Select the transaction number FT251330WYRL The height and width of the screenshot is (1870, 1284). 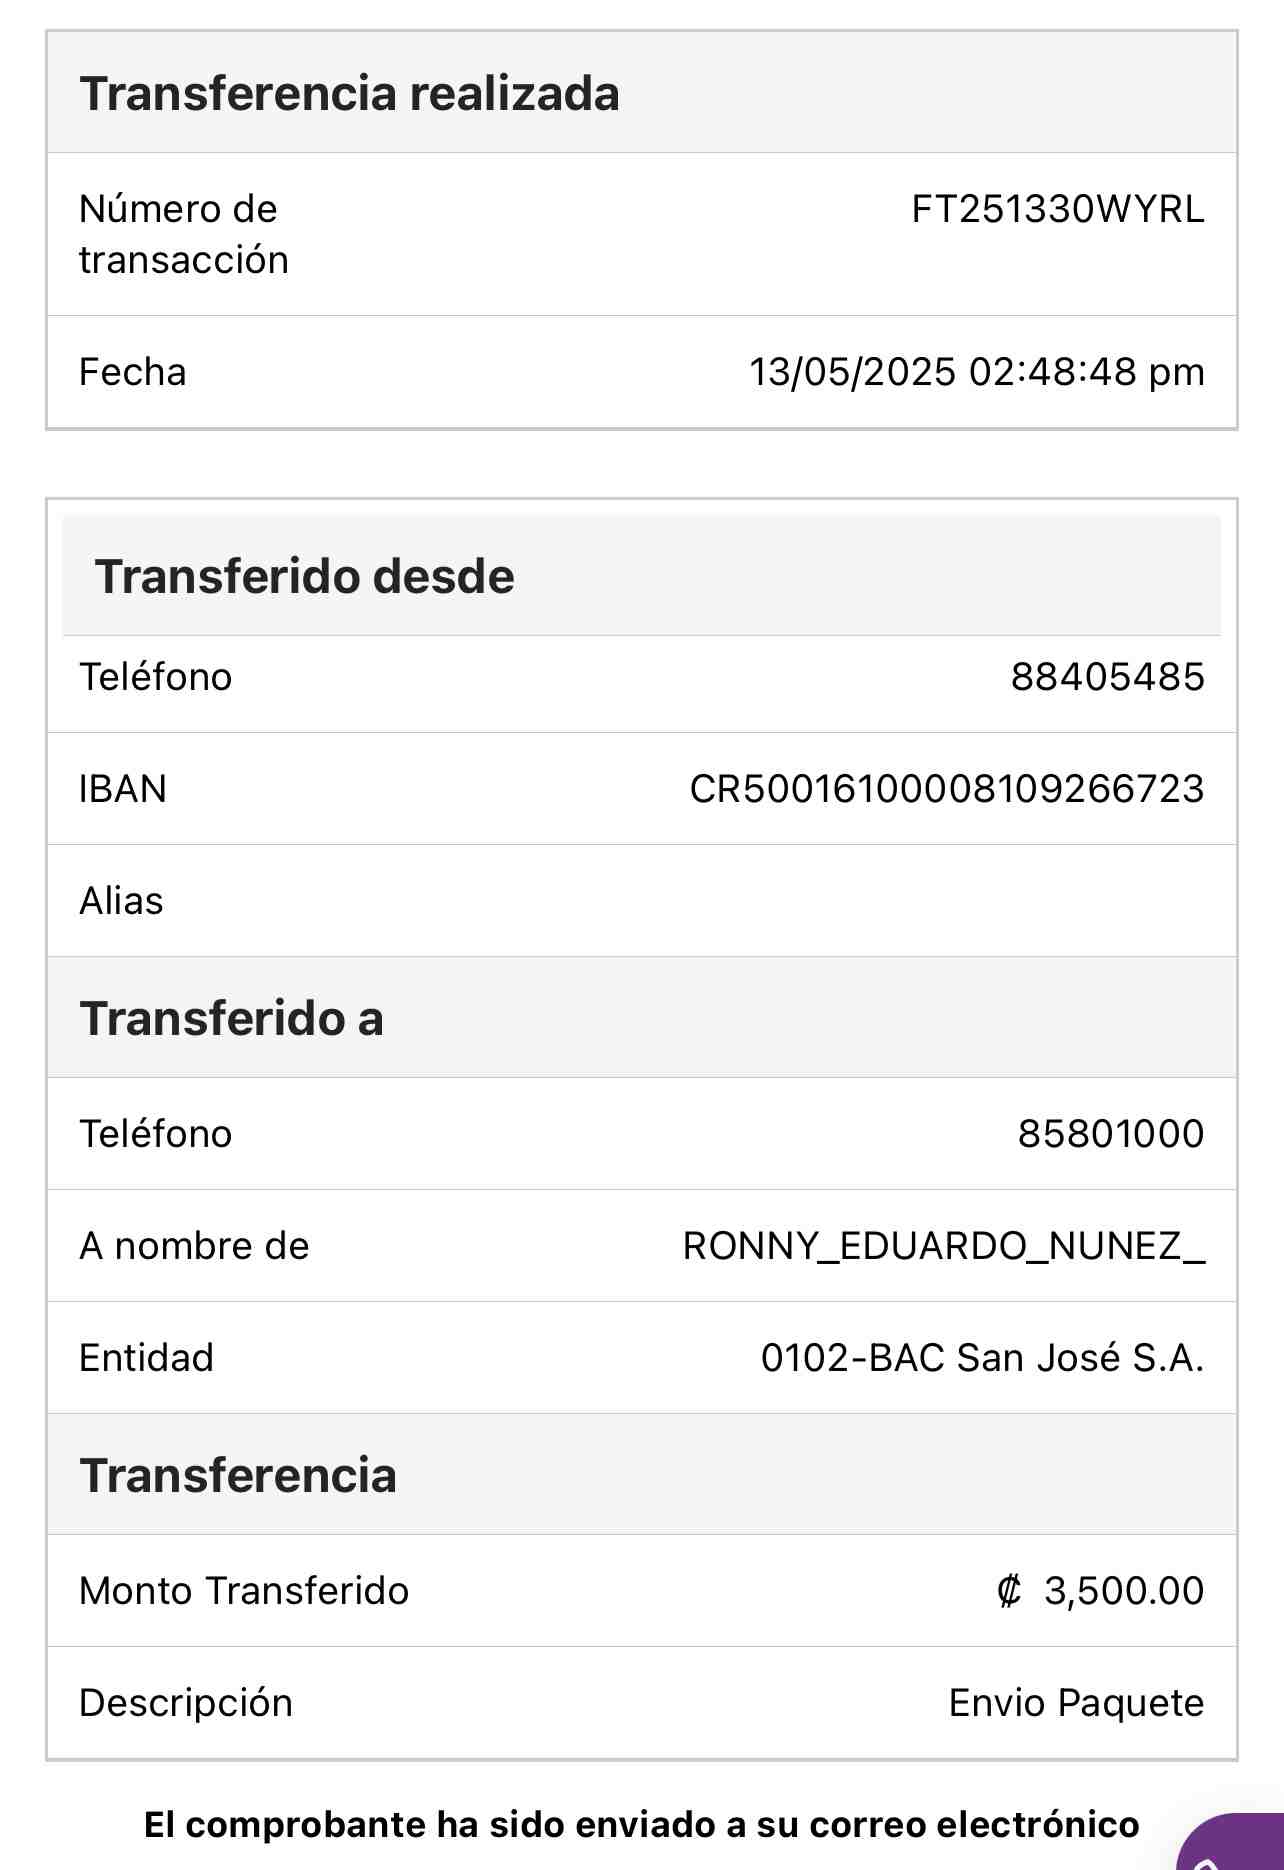tap(1058, 209)
